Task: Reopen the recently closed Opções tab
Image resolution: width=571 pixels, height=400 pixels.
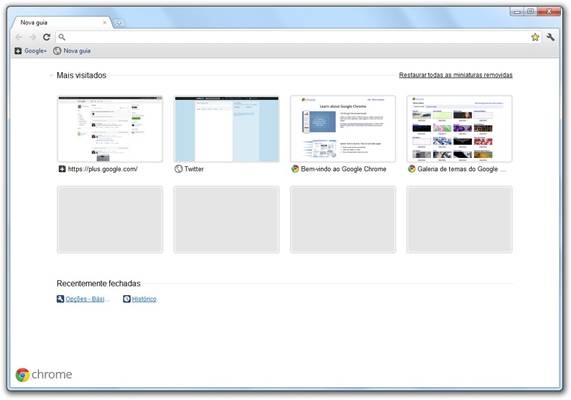Action: (x=81, y=299)
